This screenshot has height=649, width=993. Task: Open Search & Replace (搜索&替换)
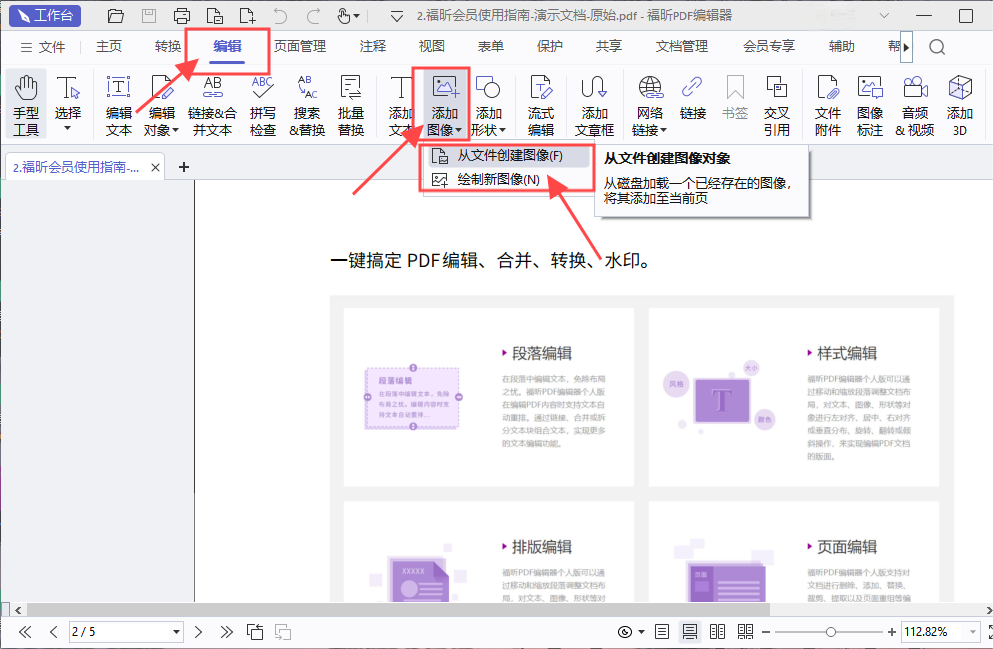pyautogui.click(x=307, y=104)
